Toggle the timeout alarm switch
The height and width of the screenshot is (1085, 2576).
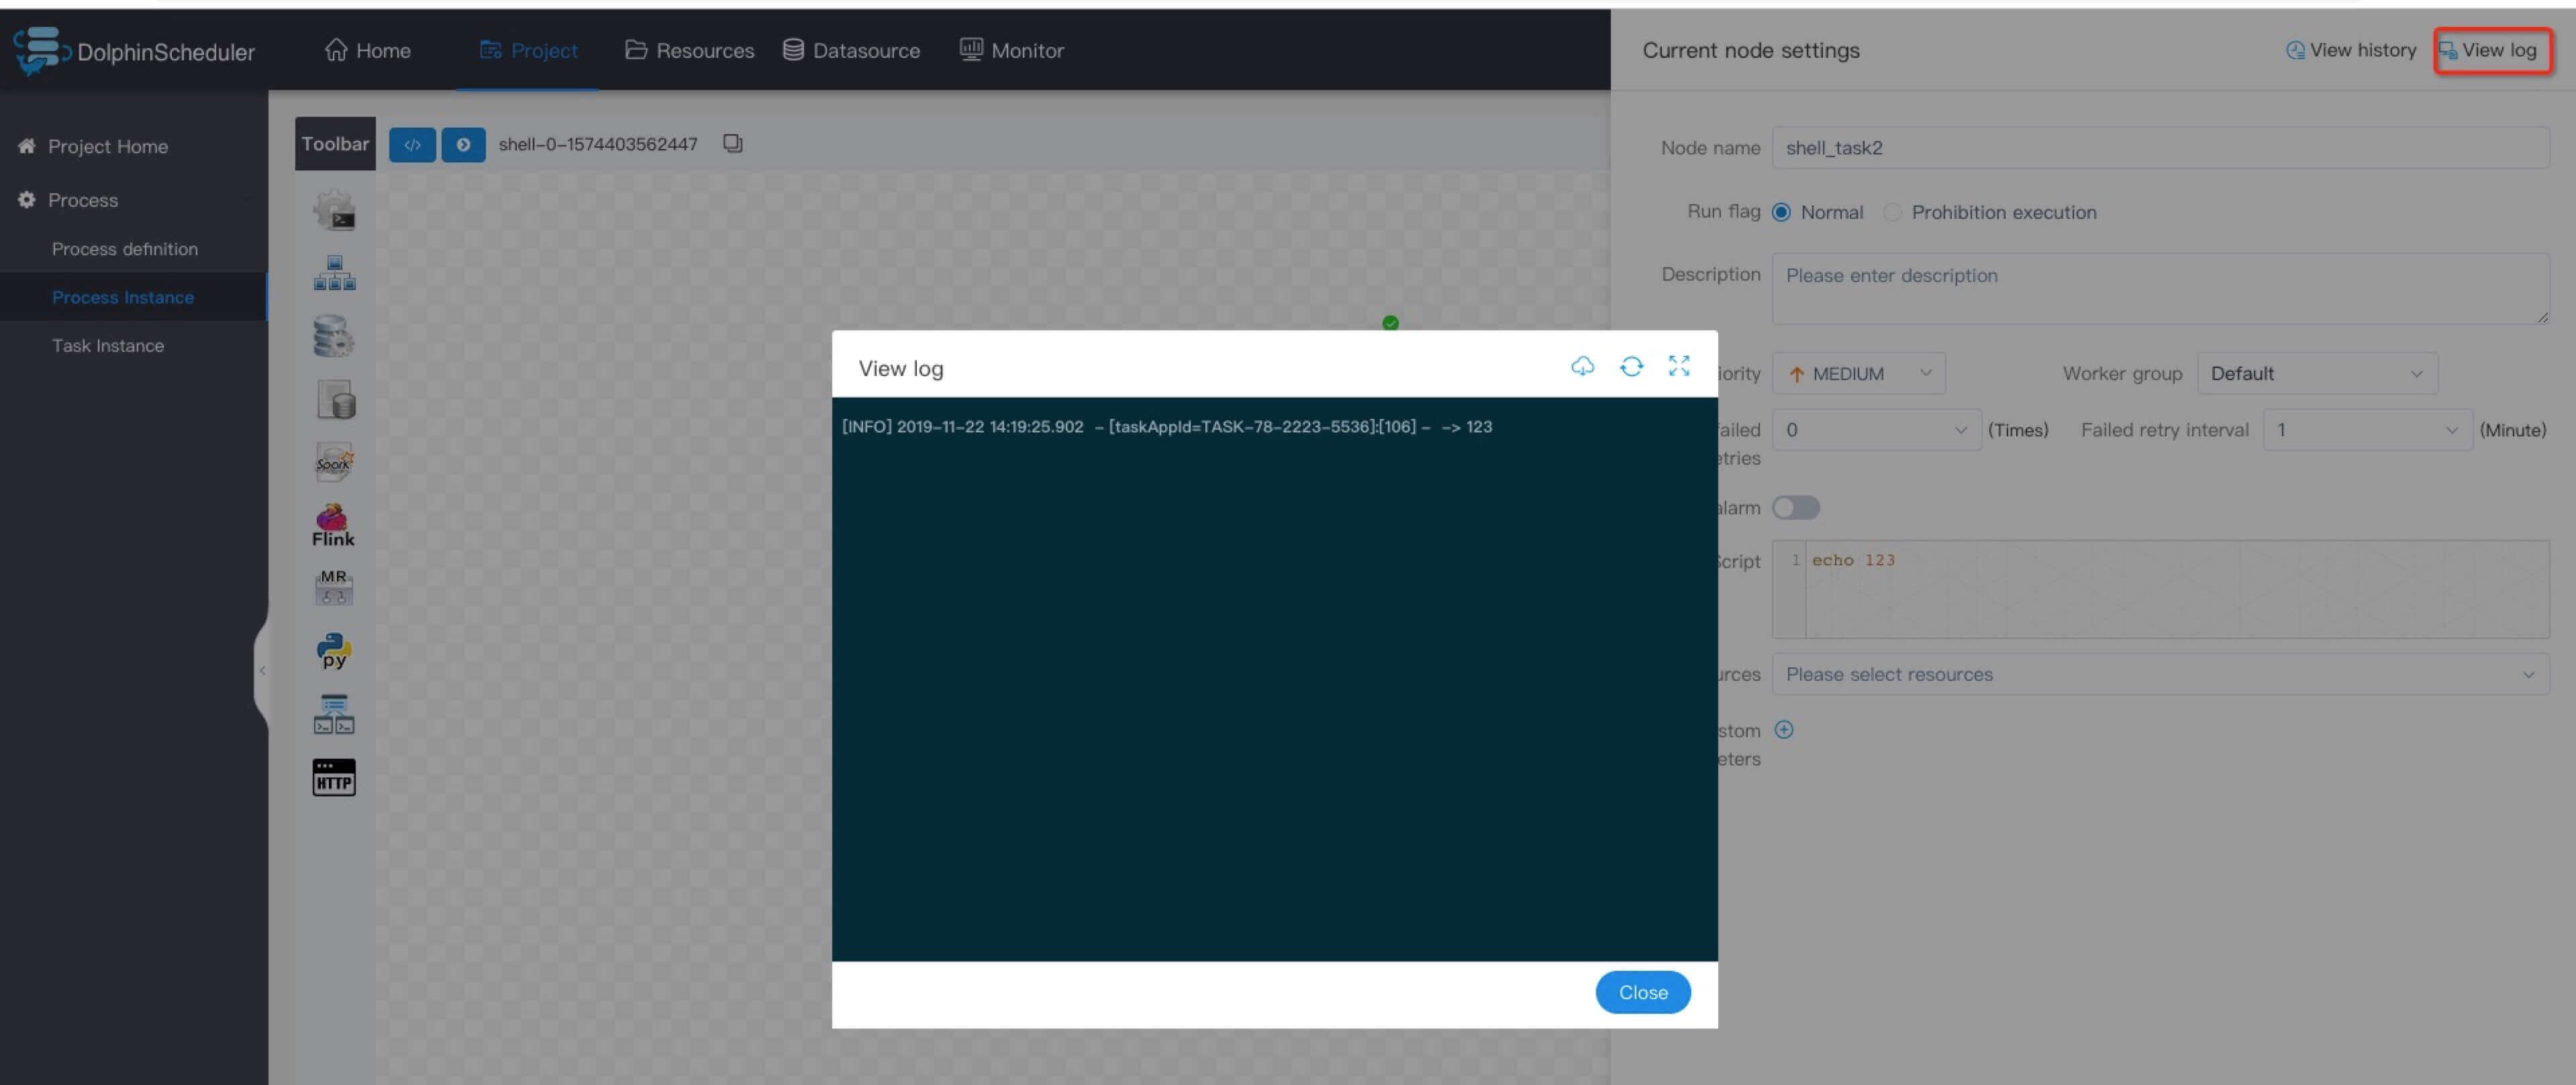click(1795, 508)
